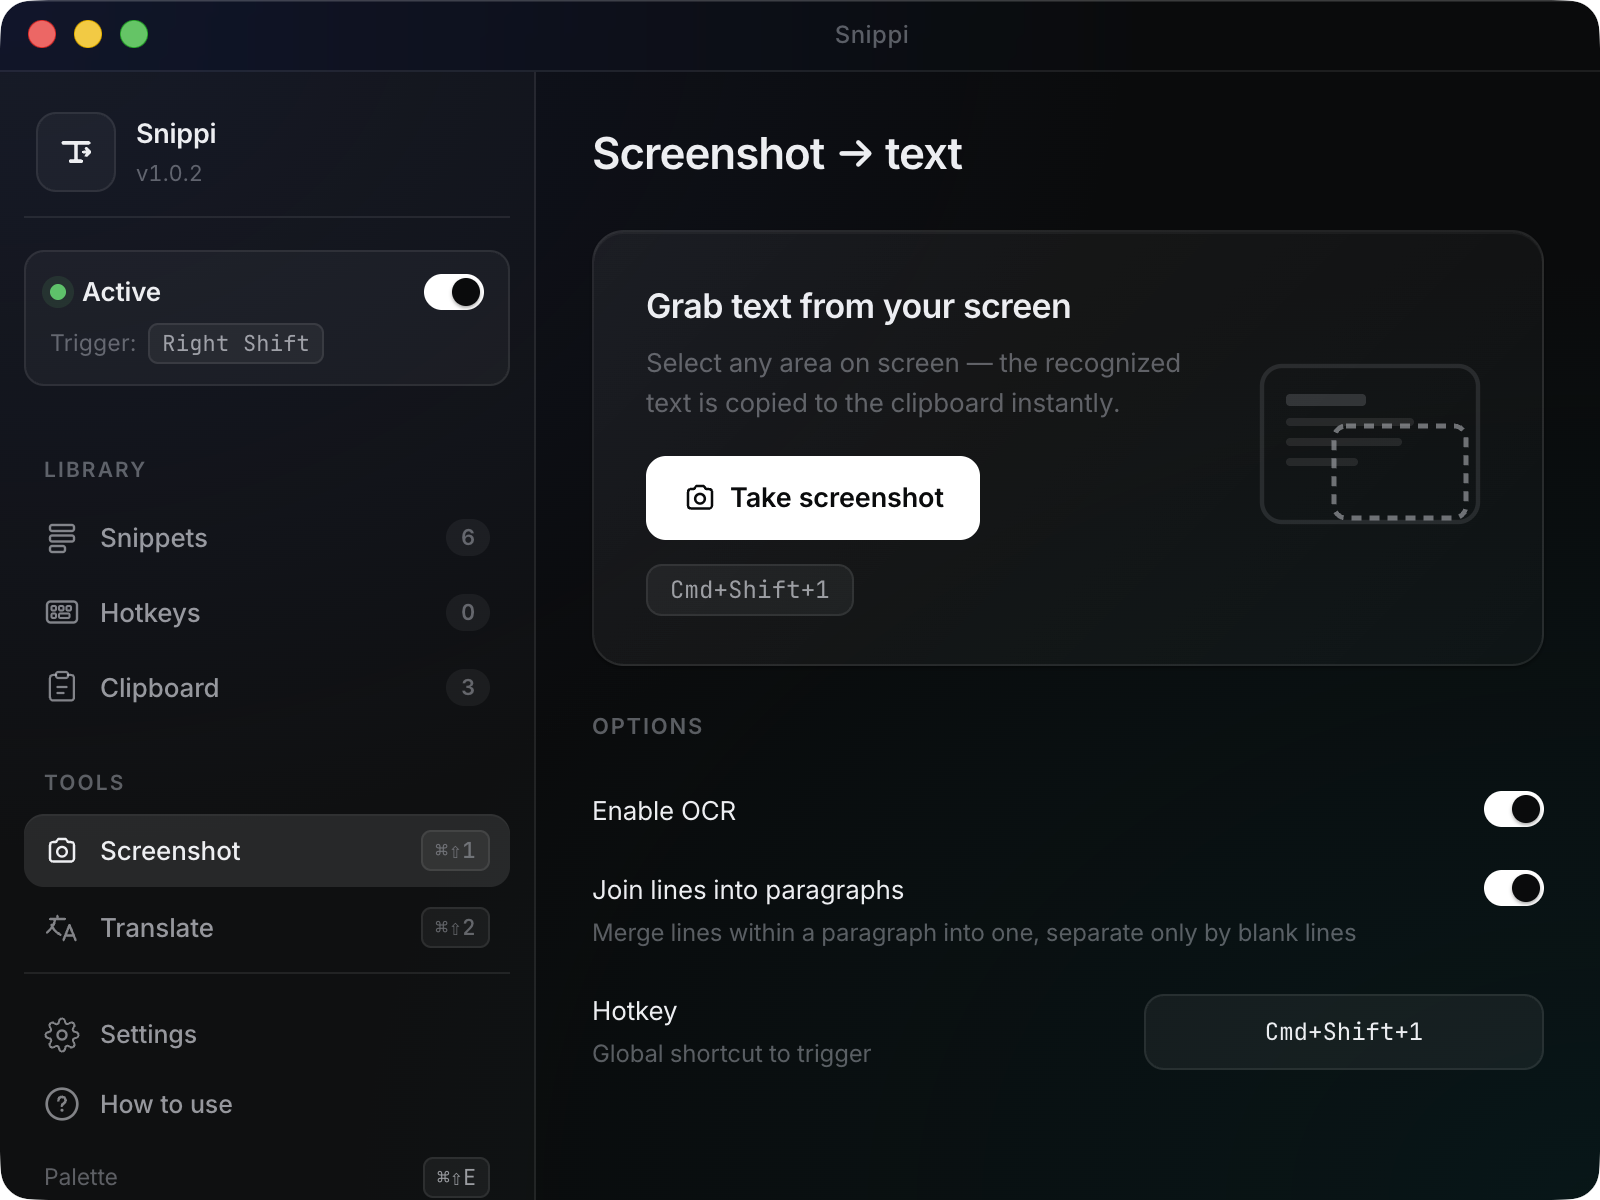Image resolution: width=1600 pixels, height=1200 pixels.
Task: Click the Join lines into paragraphs label
Action: 748,890
